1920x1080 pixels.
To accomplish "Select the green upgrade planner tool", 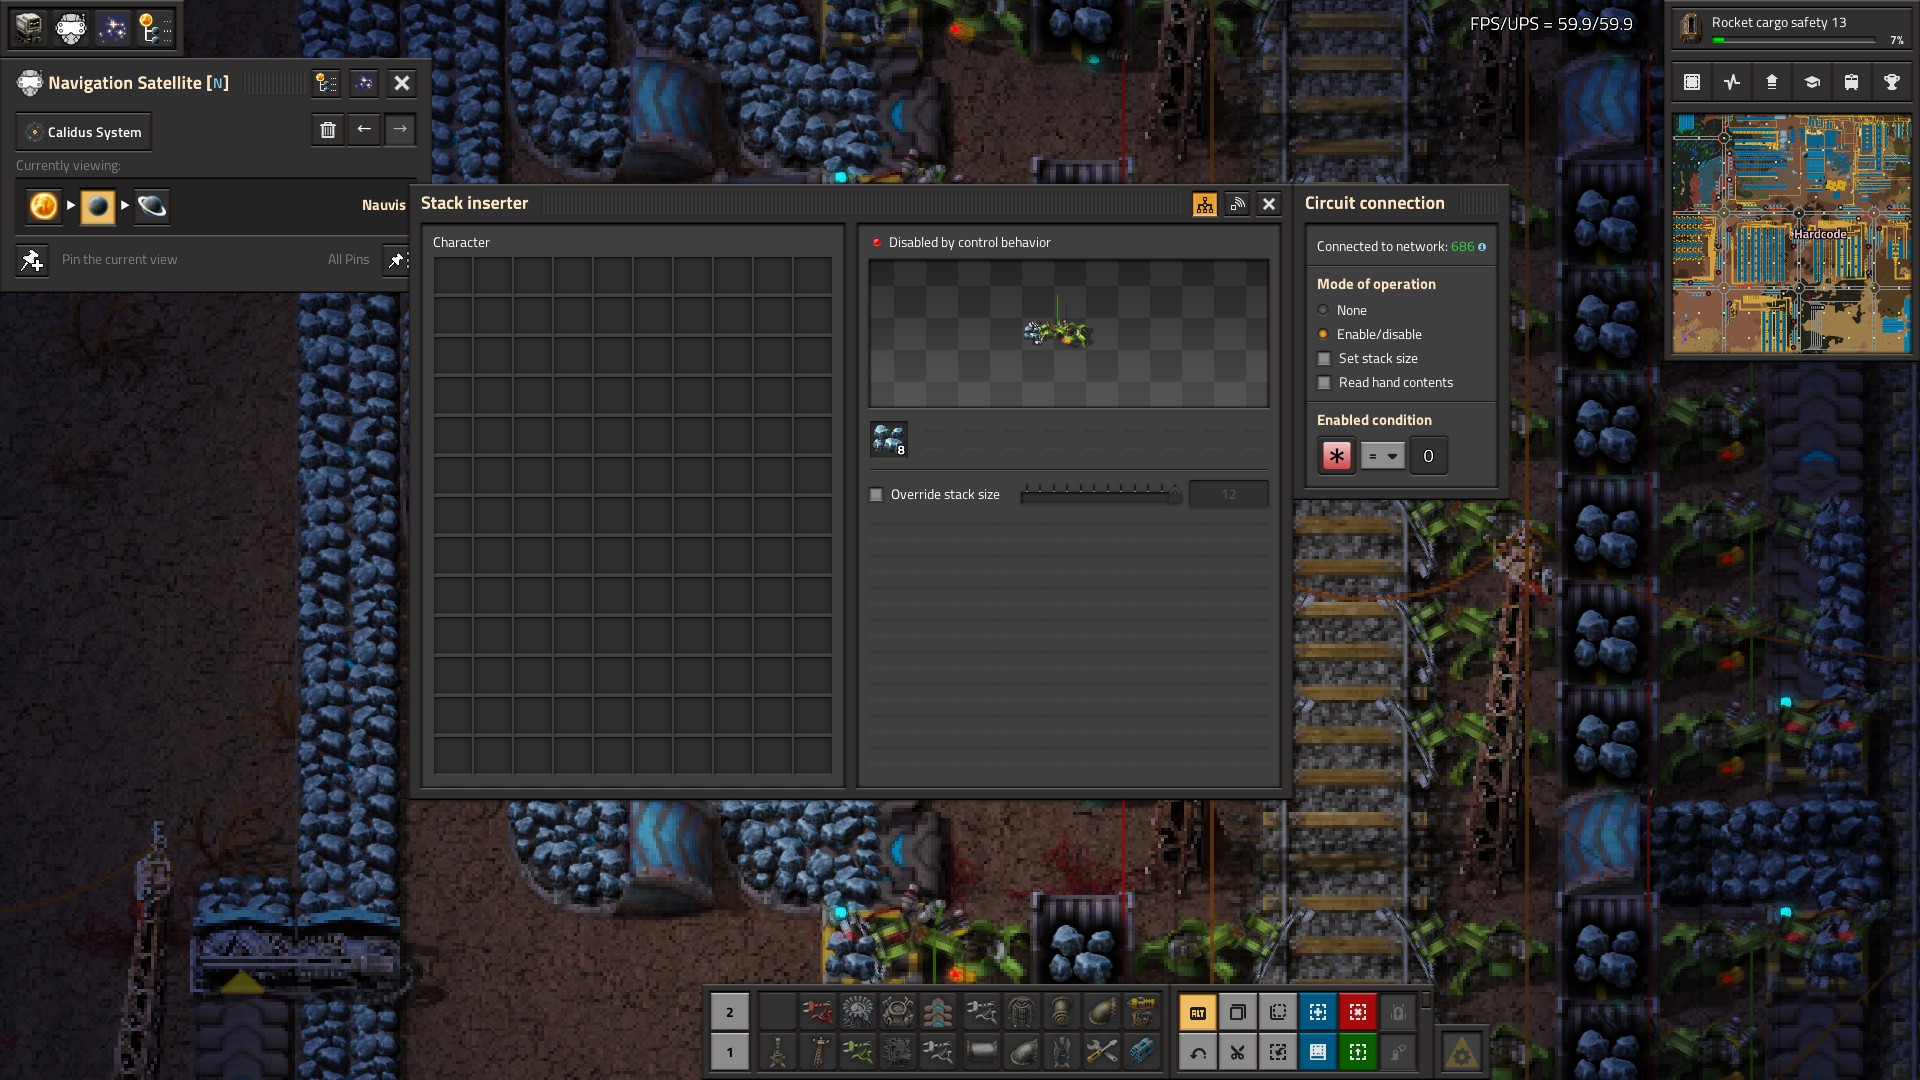I will pyautogui.click(x=1358, y=1052).
